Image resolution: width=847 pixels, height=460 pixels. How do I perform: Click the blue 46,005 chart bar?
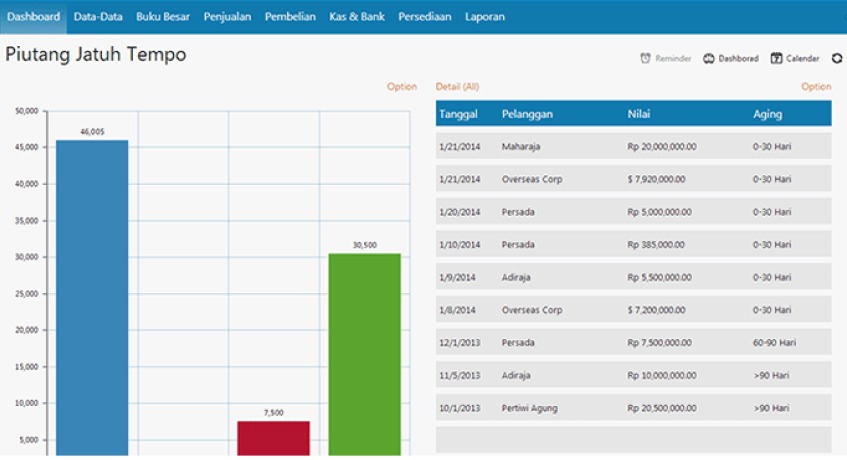92,300
